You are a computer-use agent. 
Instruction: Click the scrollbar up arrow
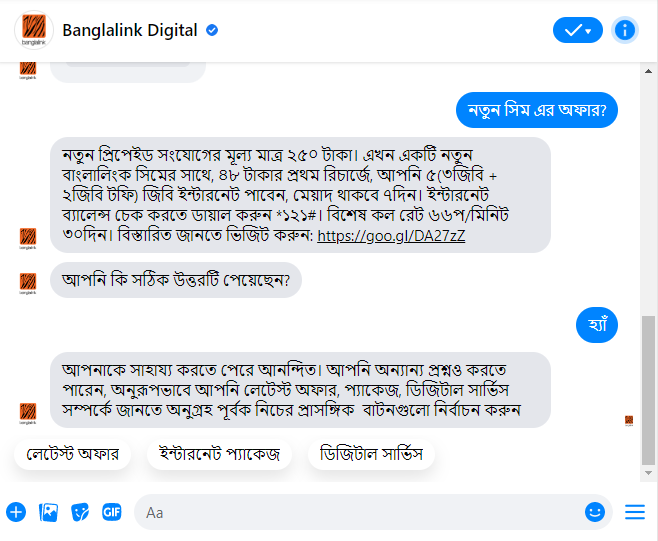[648, 71]
